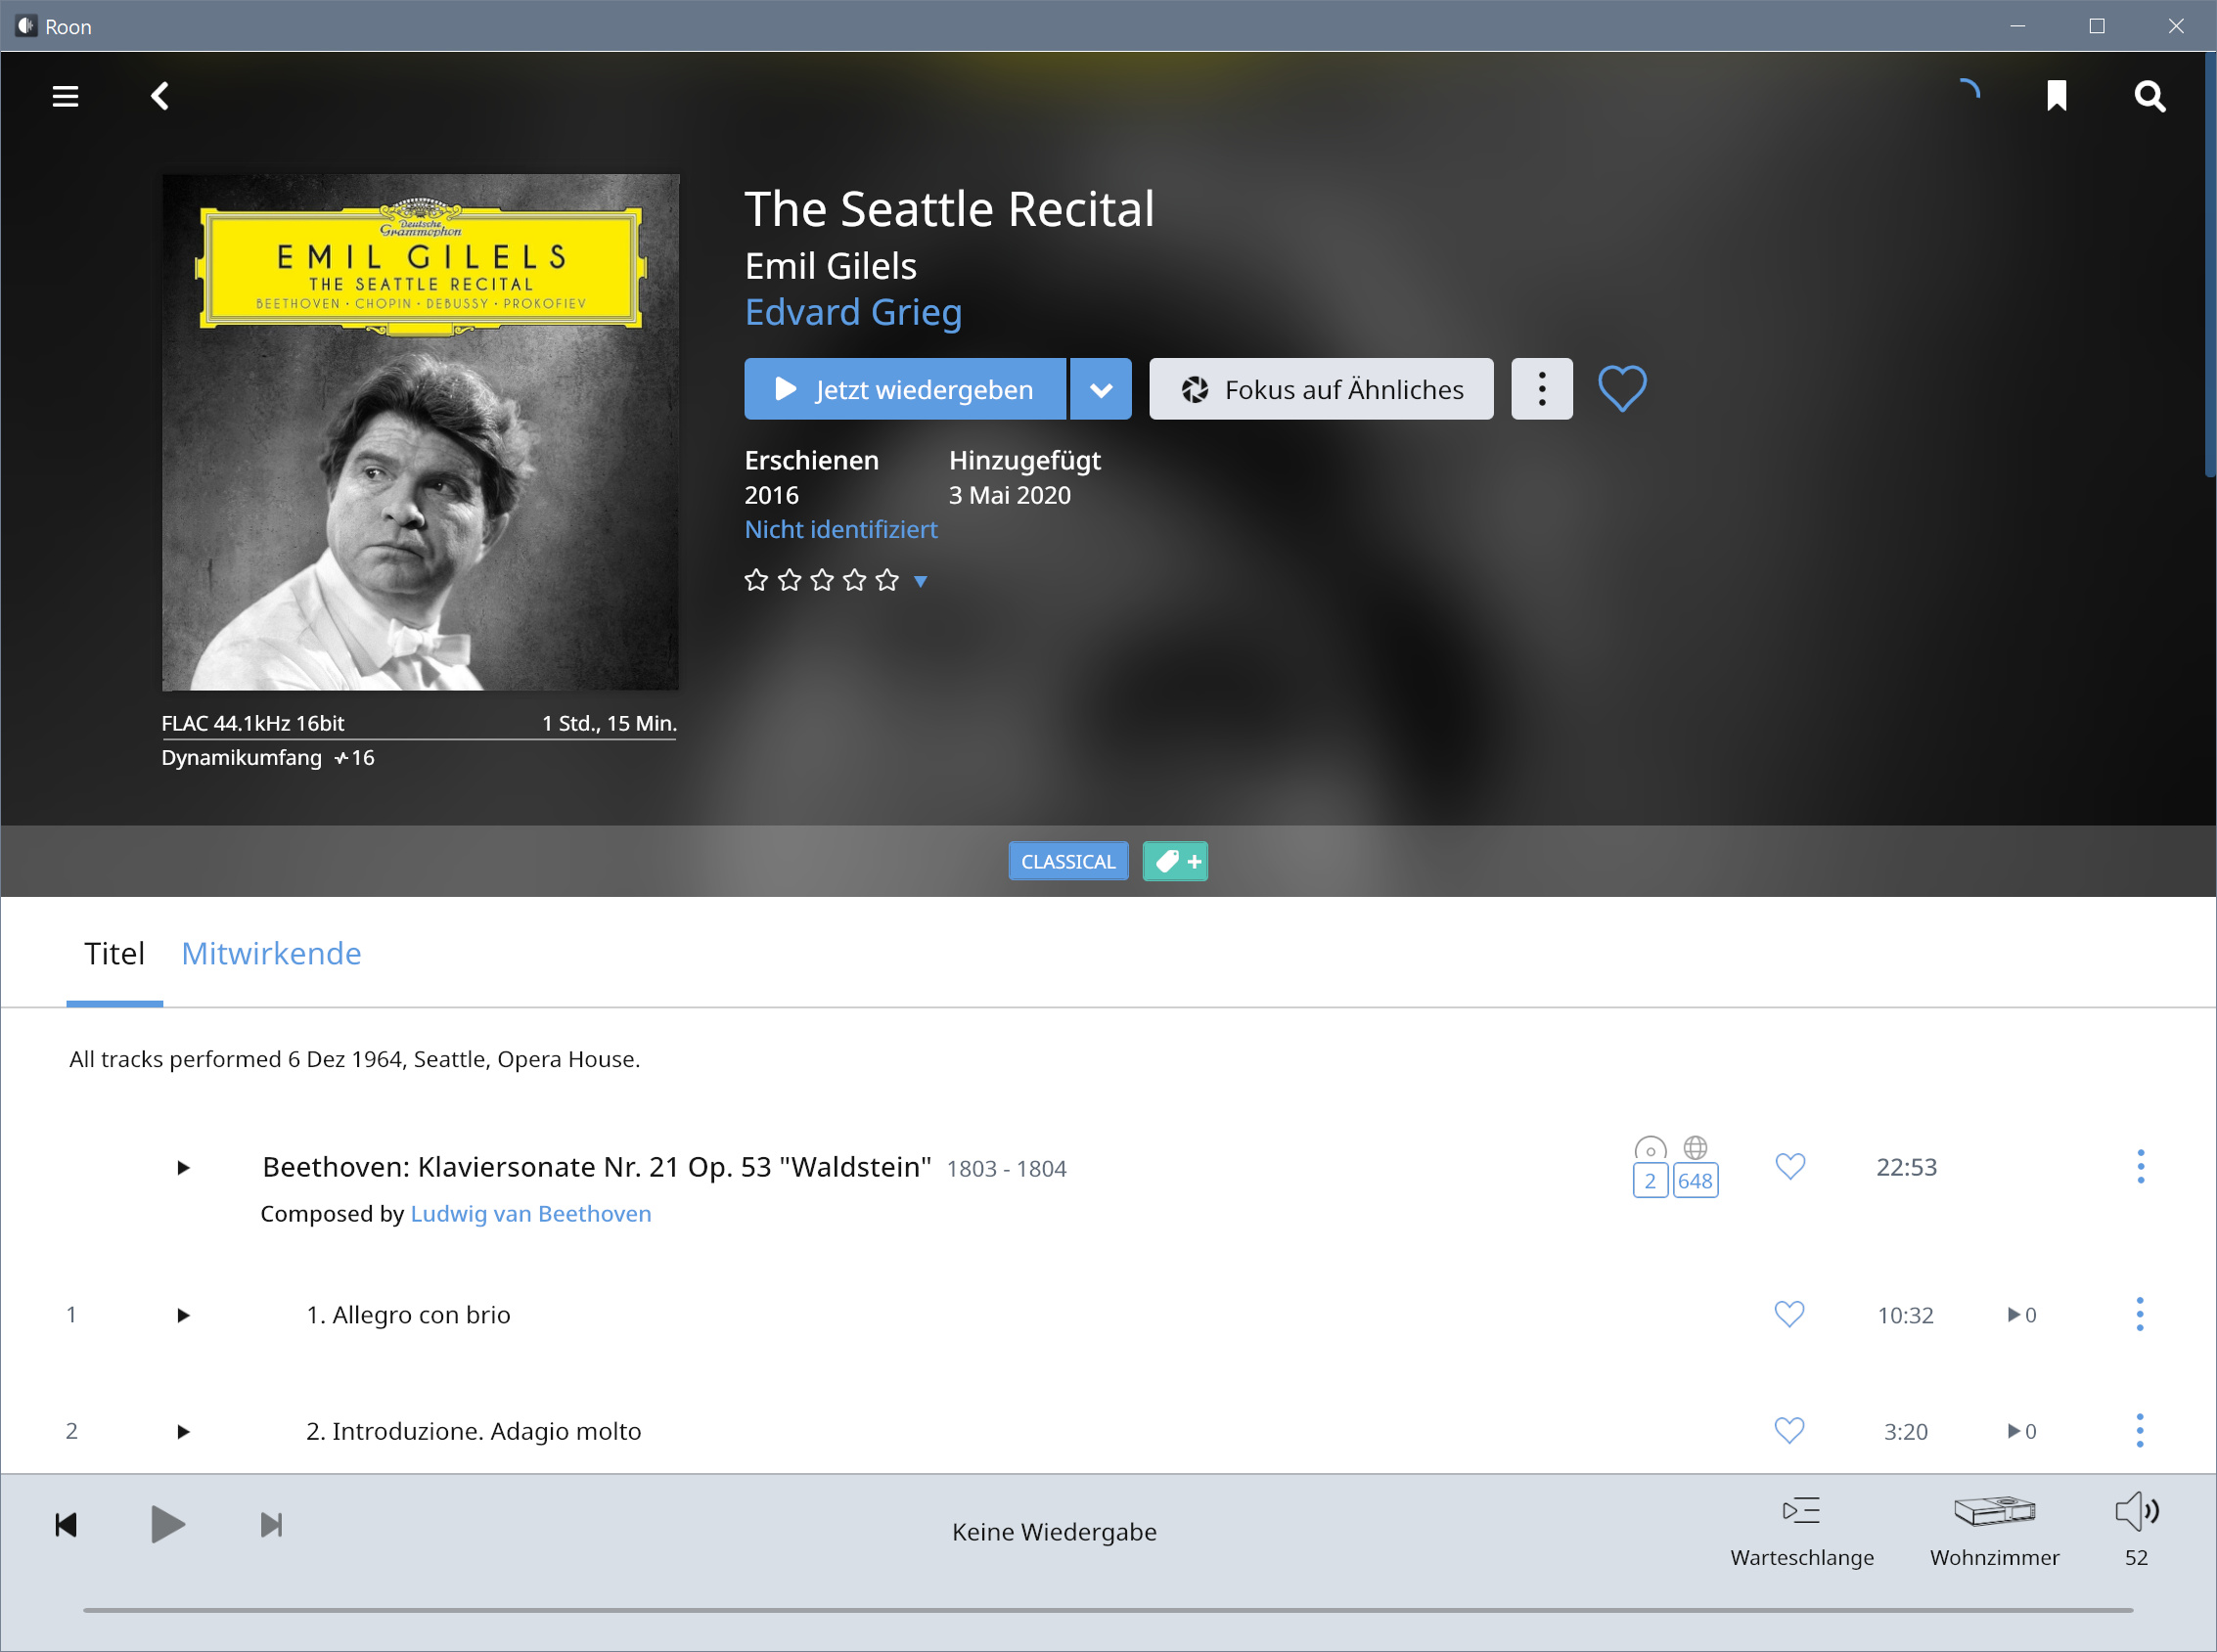Expand the Jetzt wiedergeben dropdown arrow
This screenshot has width=2217, height=1652.
click(x=1101, y=389)
